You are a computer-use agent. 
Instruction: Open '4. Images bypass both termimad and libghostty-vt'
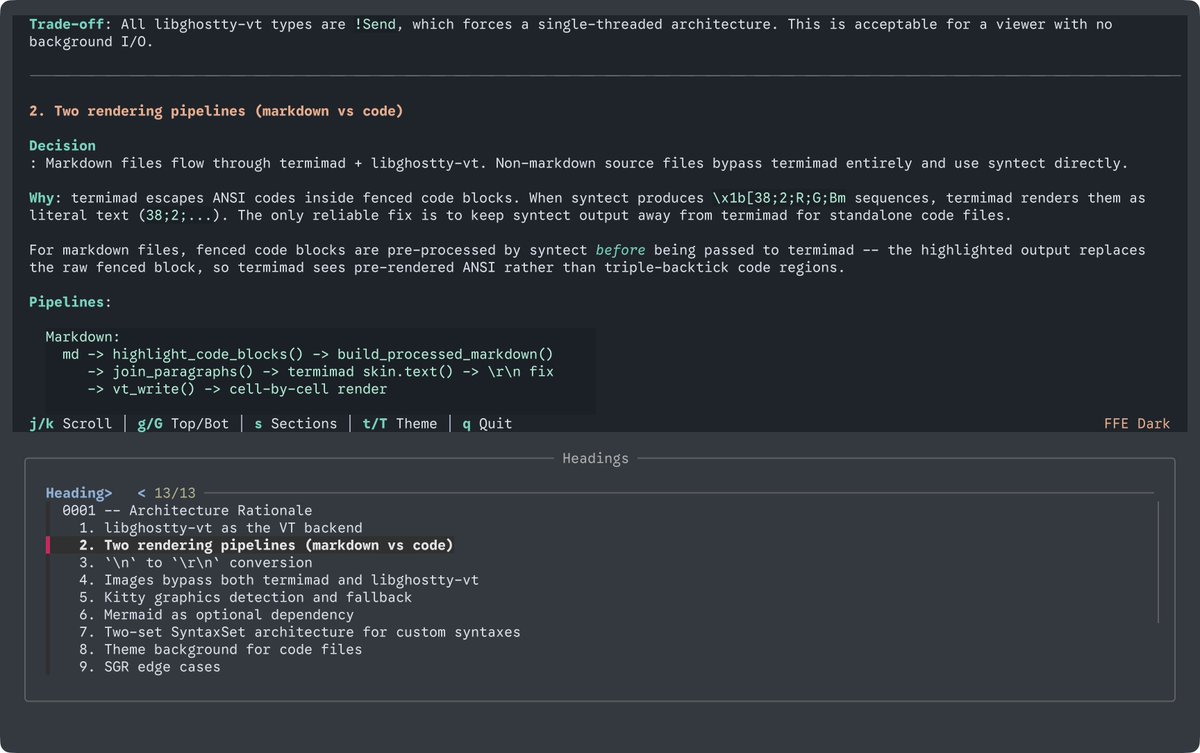tap(279, 580)
